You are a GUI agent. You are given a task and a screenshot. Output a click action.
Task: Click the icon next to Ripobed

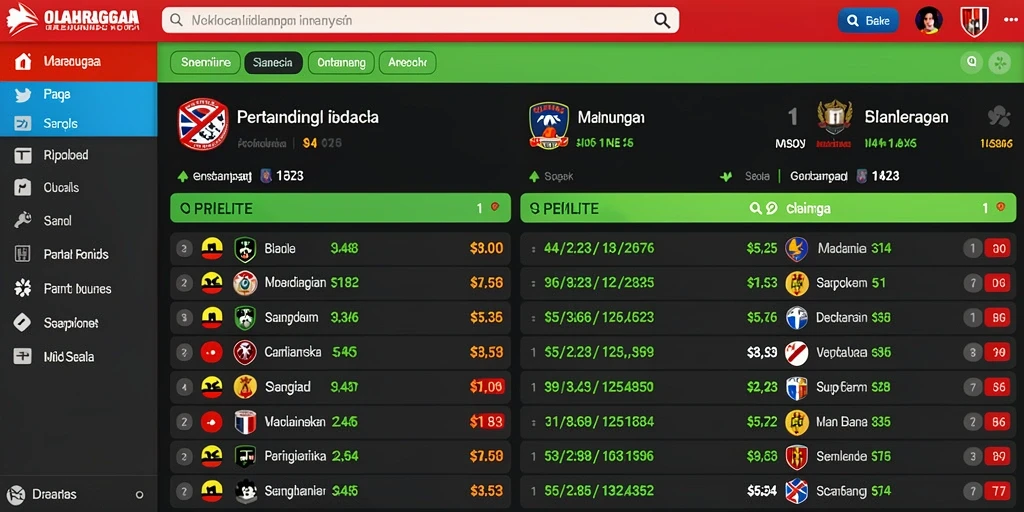pyautogui.click(x=23, y=155)
